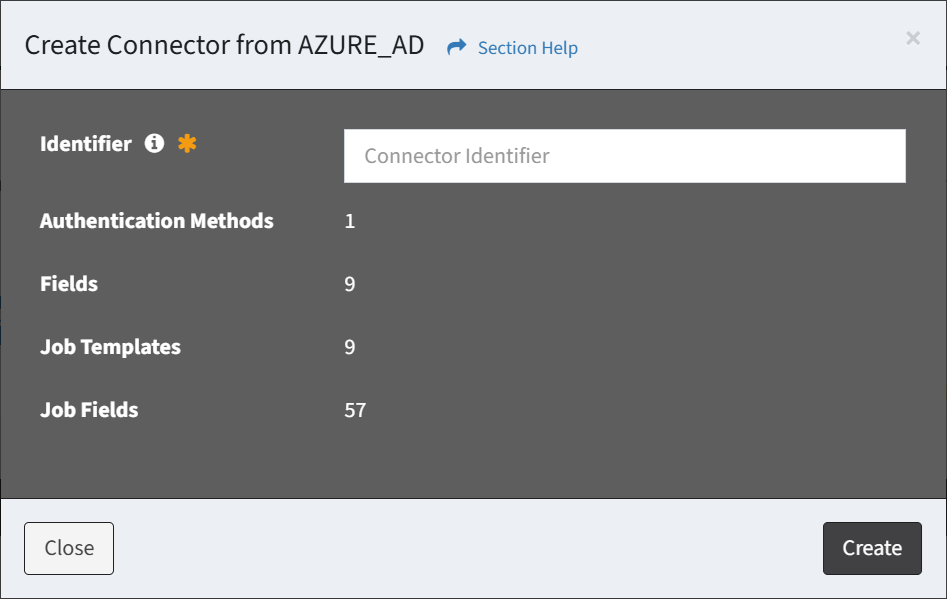Click the footer bar between Close and Create

tap(468, 548)
